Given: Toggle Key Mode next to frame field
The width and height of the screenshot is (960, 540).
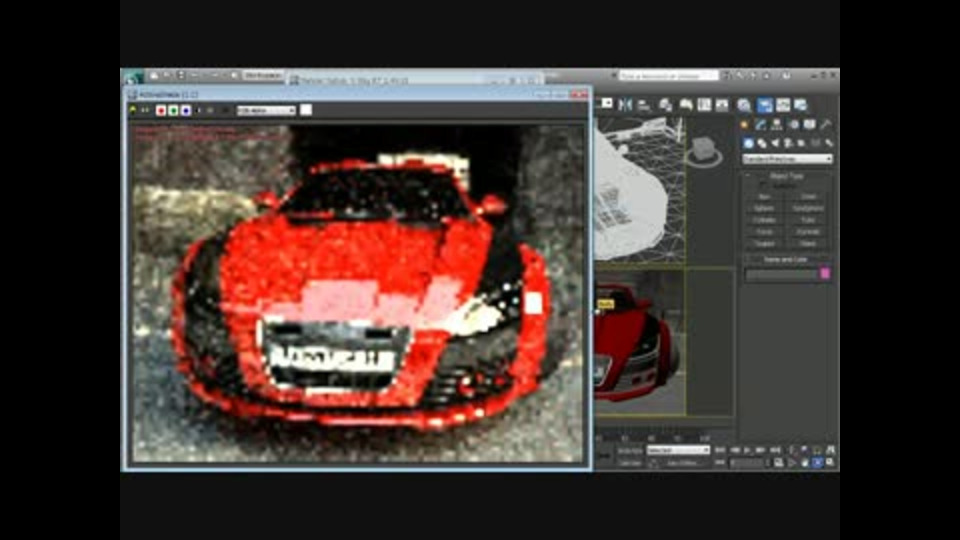Looking at the screenshot, I should (720, 462).
